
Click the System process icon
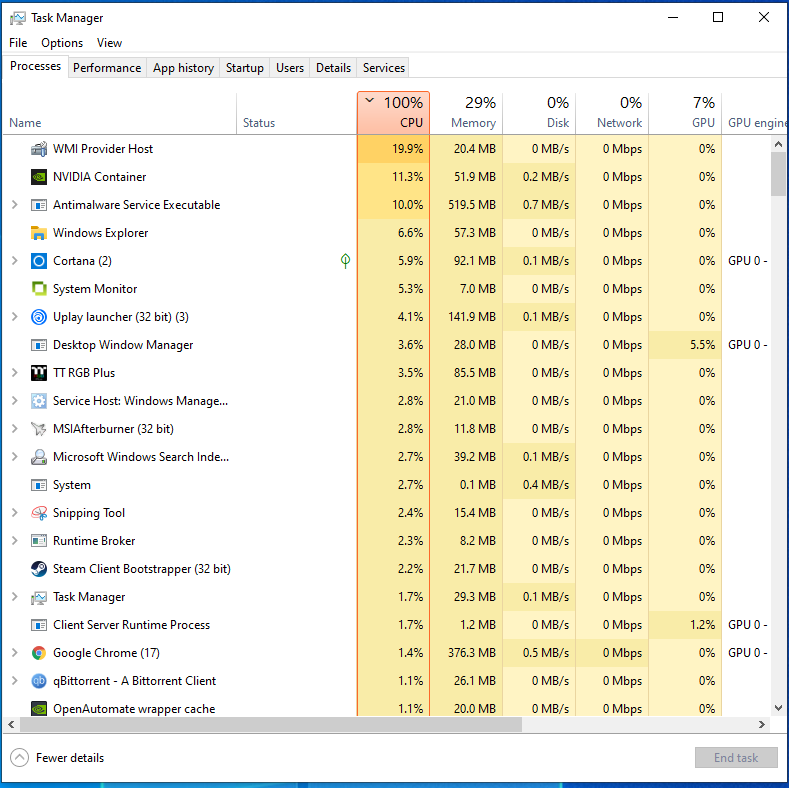tap(39, 485)
